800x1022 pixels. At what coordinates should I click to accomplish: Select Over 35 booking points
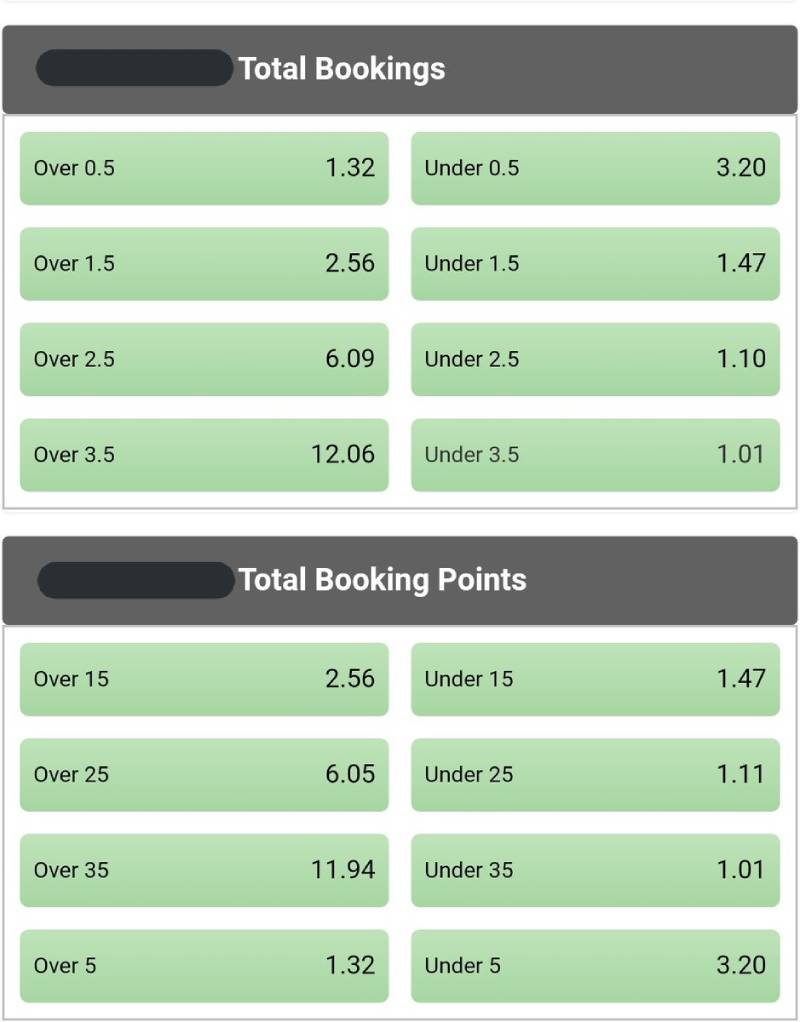(x=204, y=870)
